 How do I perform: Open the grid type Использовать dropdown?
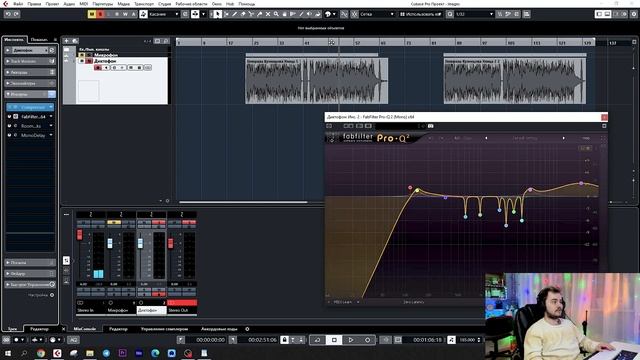[x=420, y=14]
